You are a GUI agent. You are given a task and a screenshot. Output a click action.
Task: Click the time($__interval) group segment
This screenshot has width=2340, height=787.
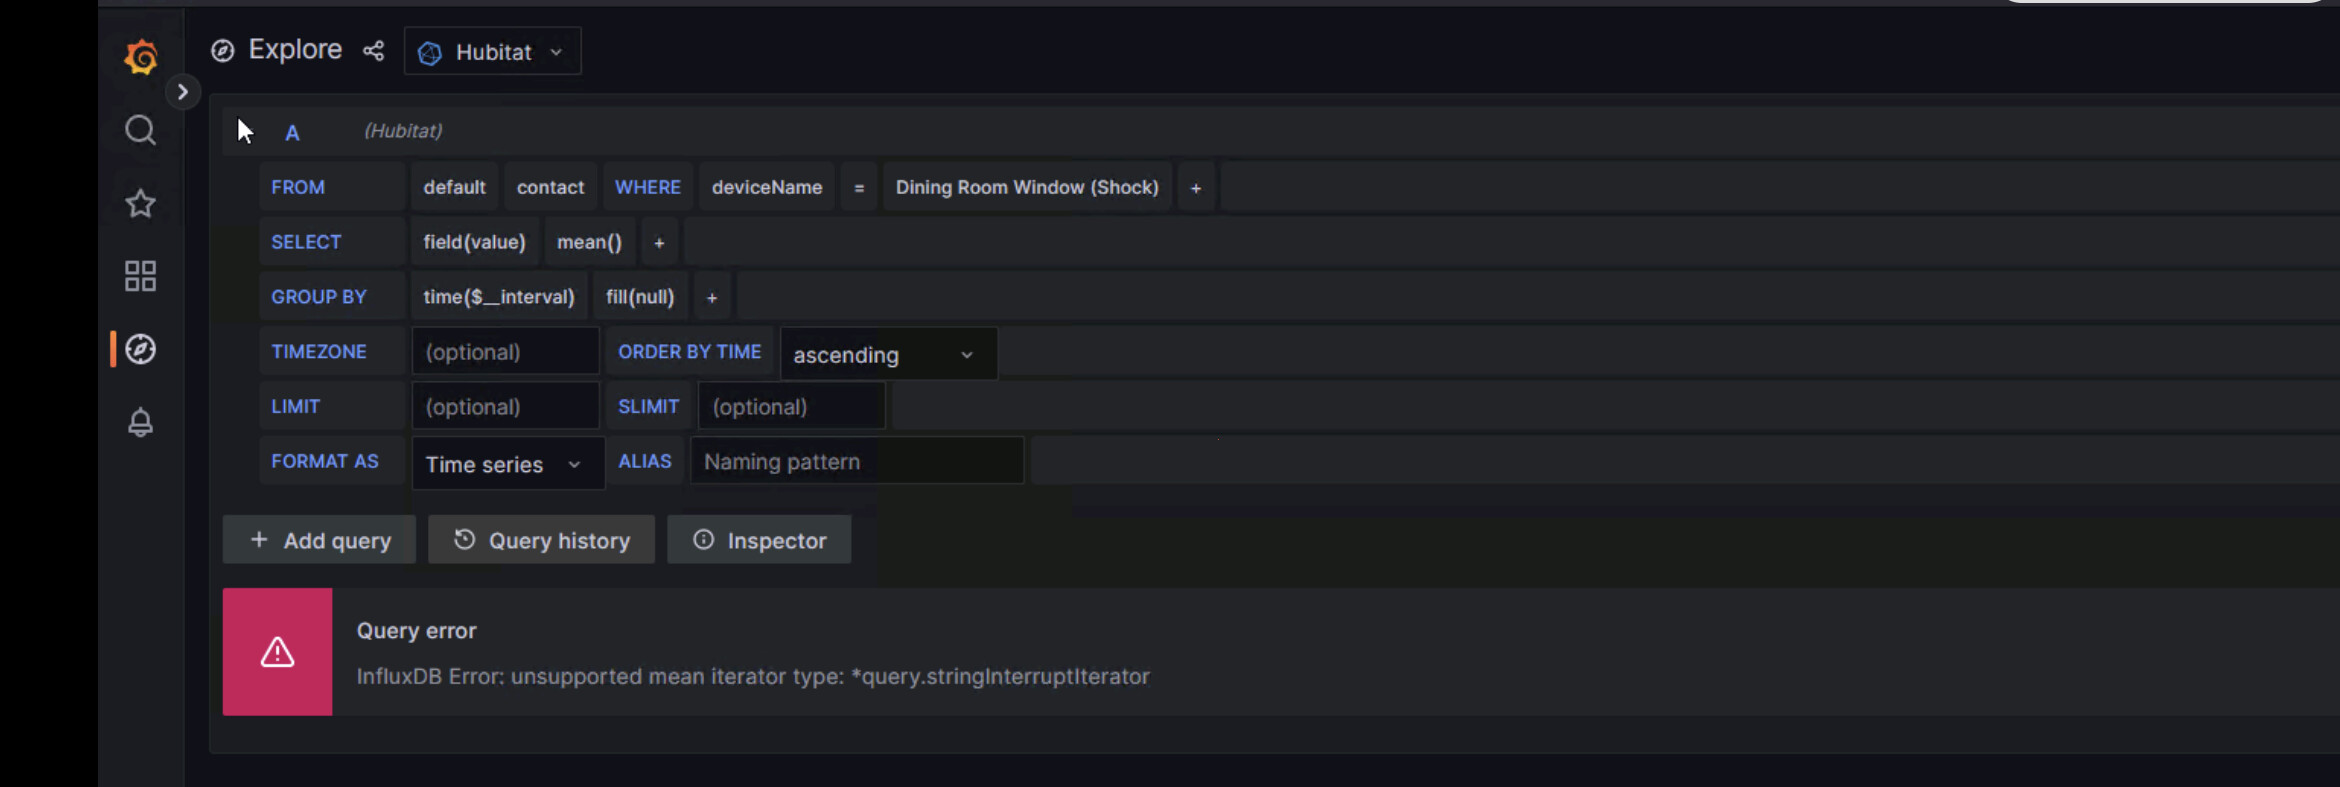(x=499, y=297)
